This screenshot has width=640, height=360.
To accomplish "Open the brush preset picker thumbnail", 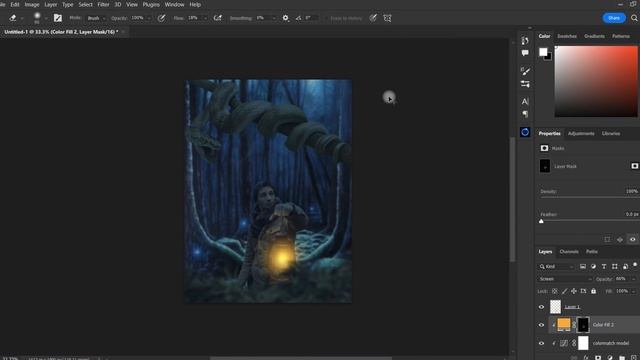I will point(37,18).
